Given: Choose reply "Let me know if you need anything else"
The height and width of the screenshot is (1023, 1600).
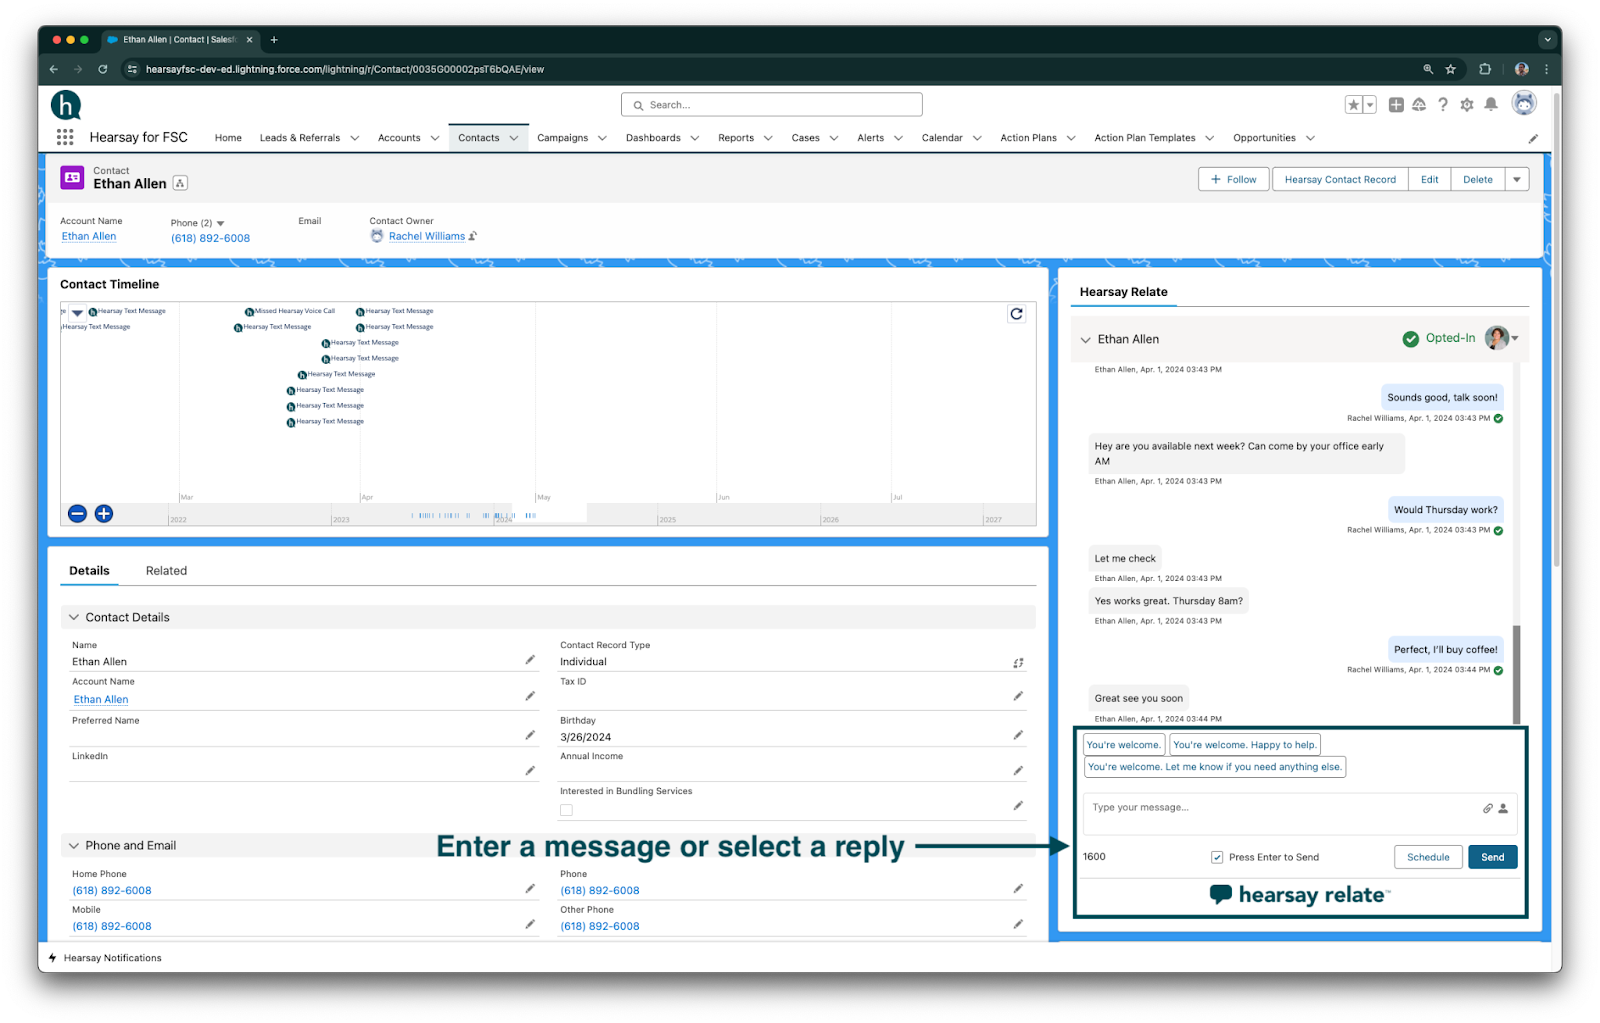Looking at the screenshot, I should click(x=1215, y=767).
